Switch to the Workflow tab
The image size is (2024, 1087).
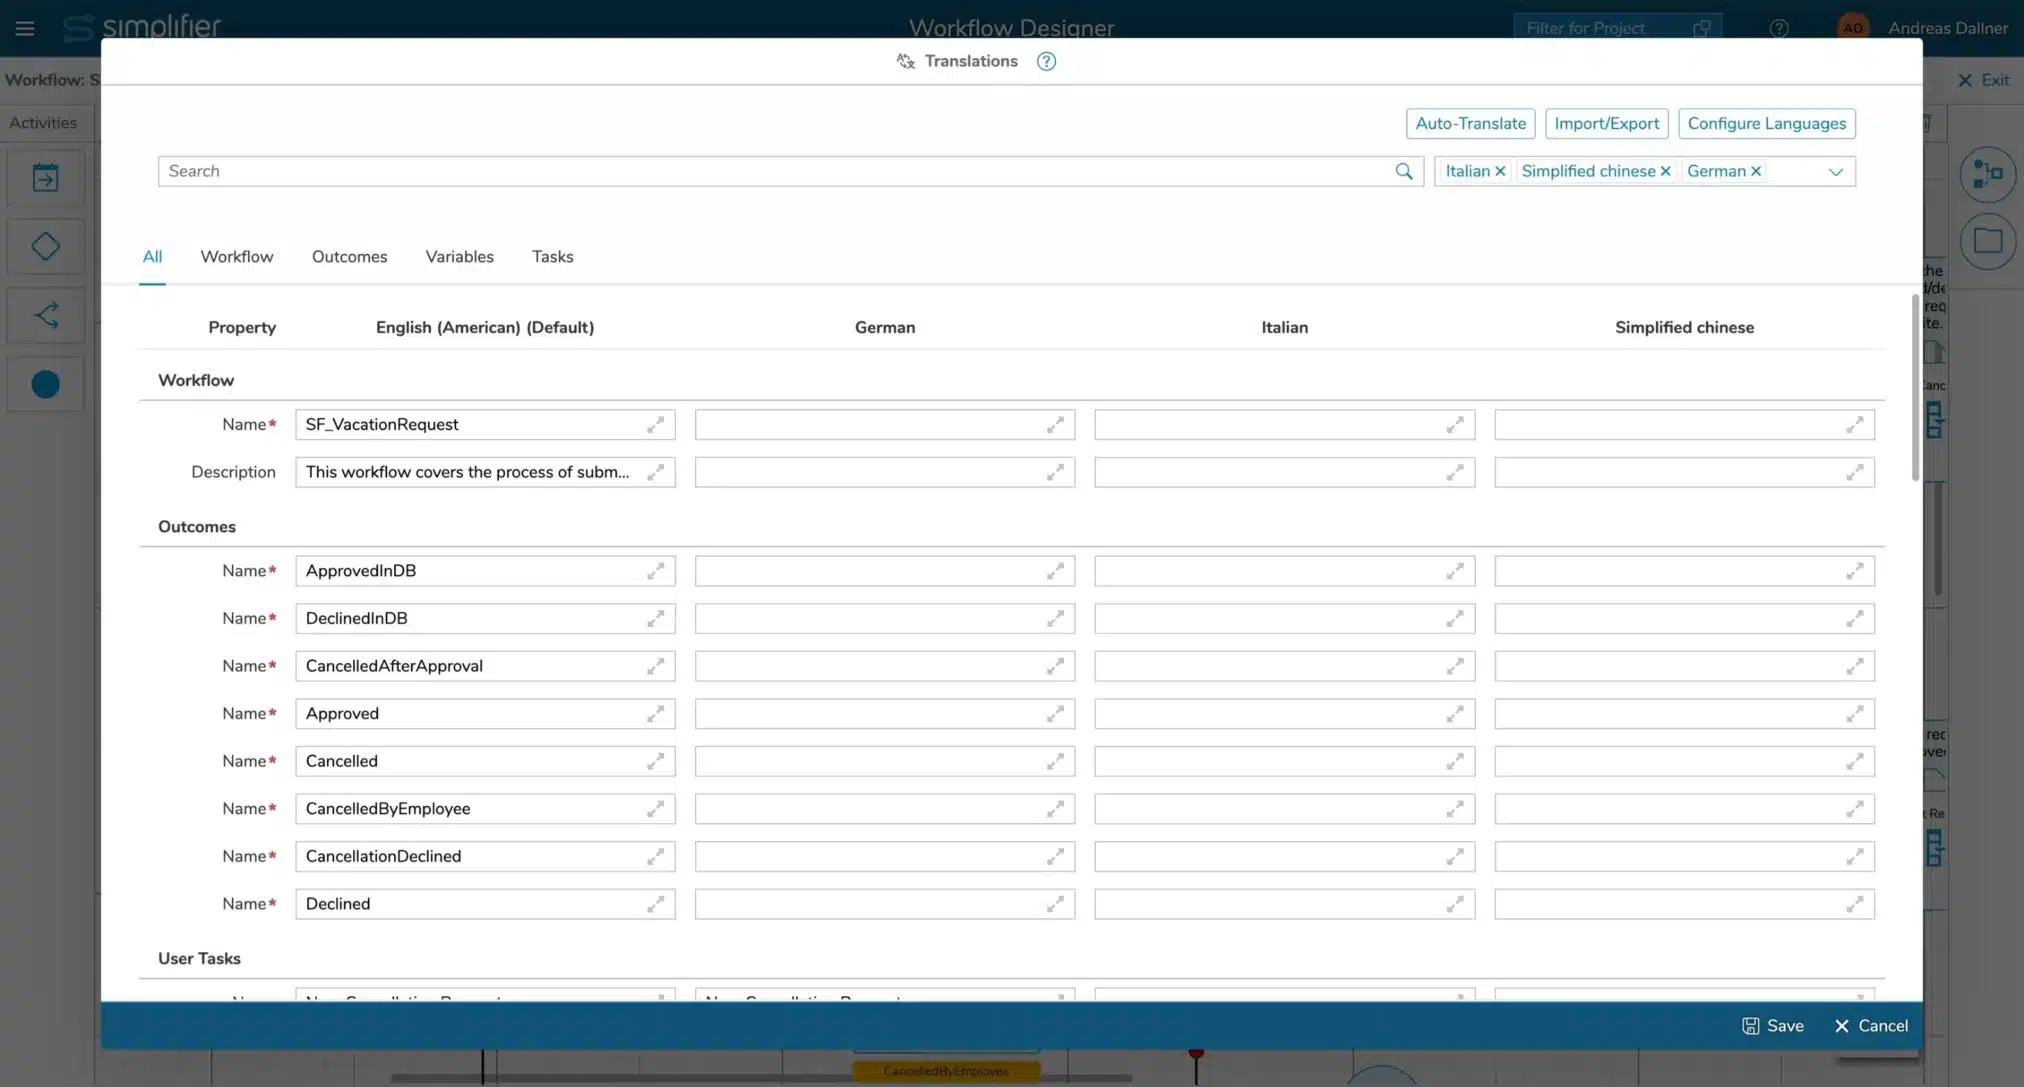pyautogui.click(x=237, y=257)
